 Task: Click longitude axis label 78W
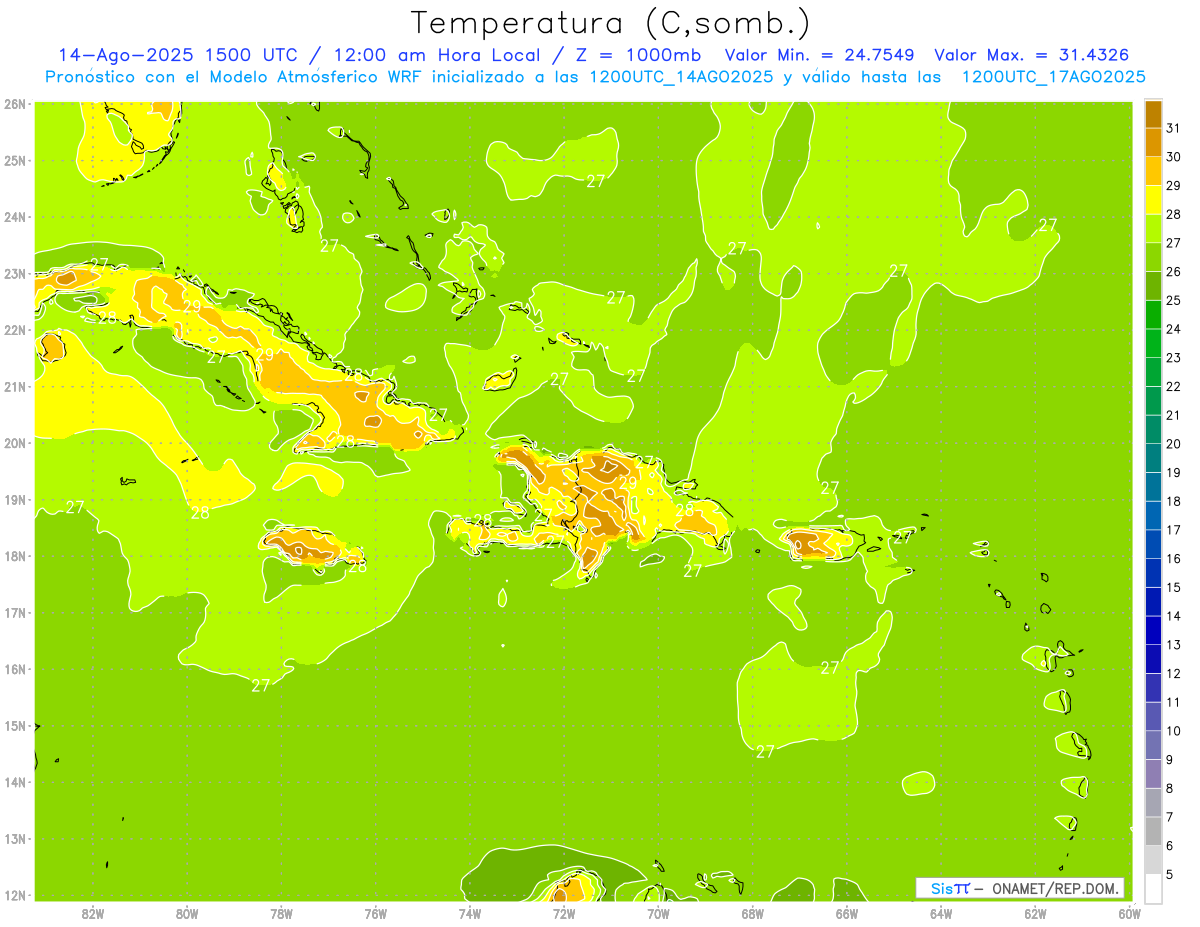[281, 913]
